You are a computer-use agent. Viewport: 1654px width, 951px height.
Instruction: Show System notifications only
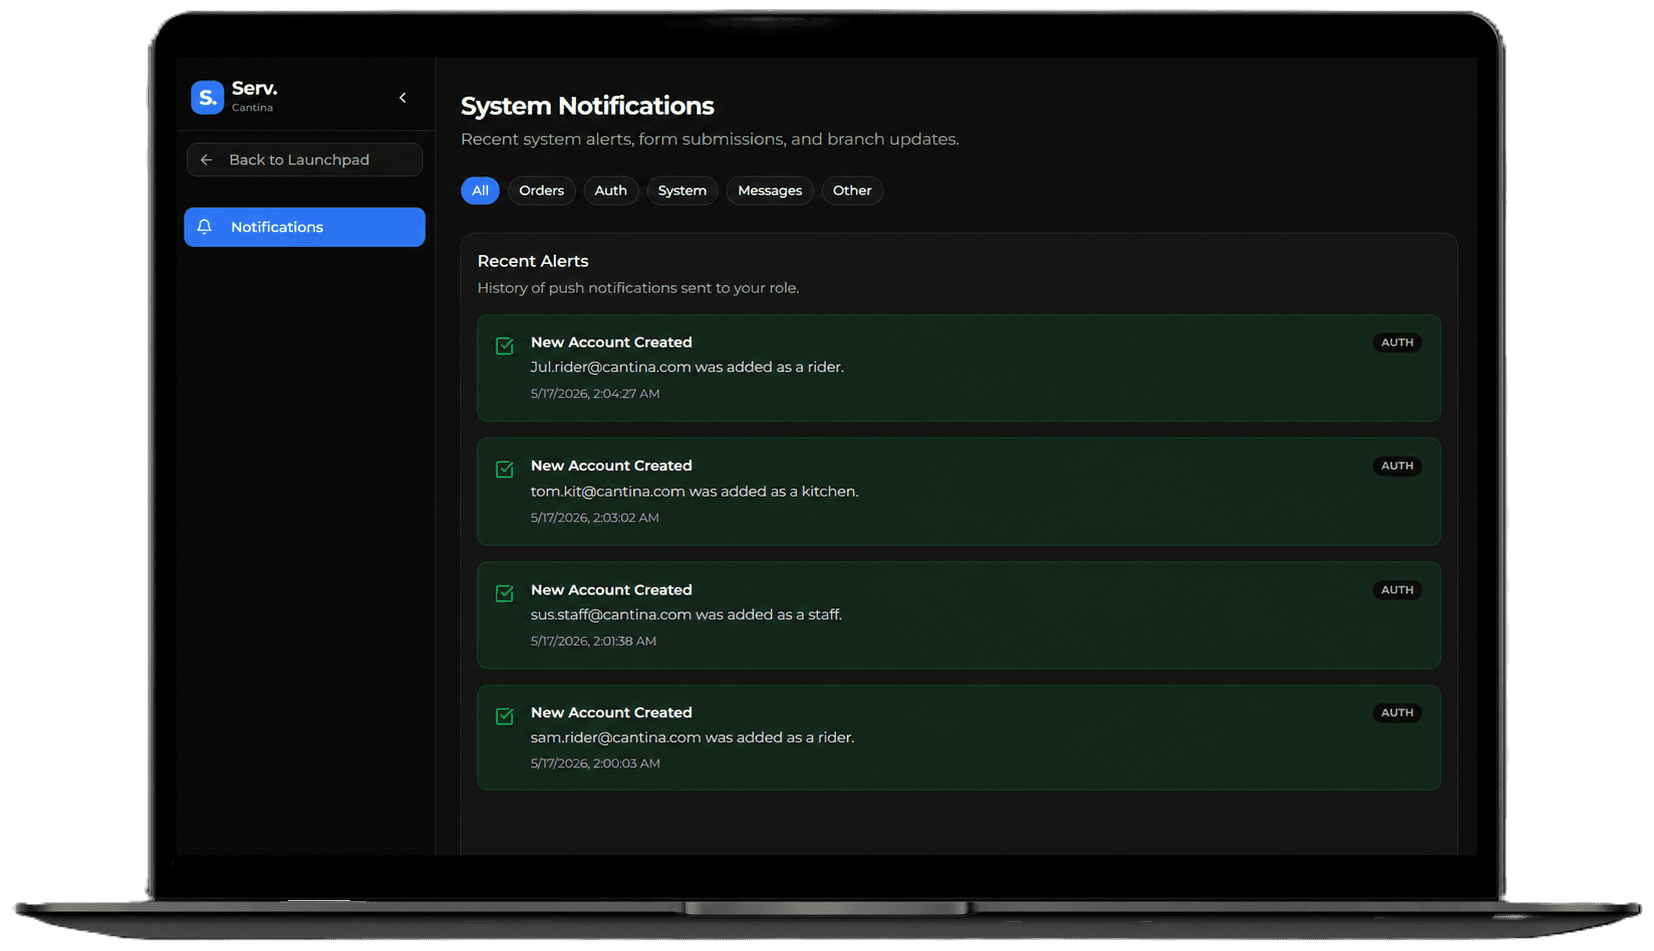click(x=682, y=190)
